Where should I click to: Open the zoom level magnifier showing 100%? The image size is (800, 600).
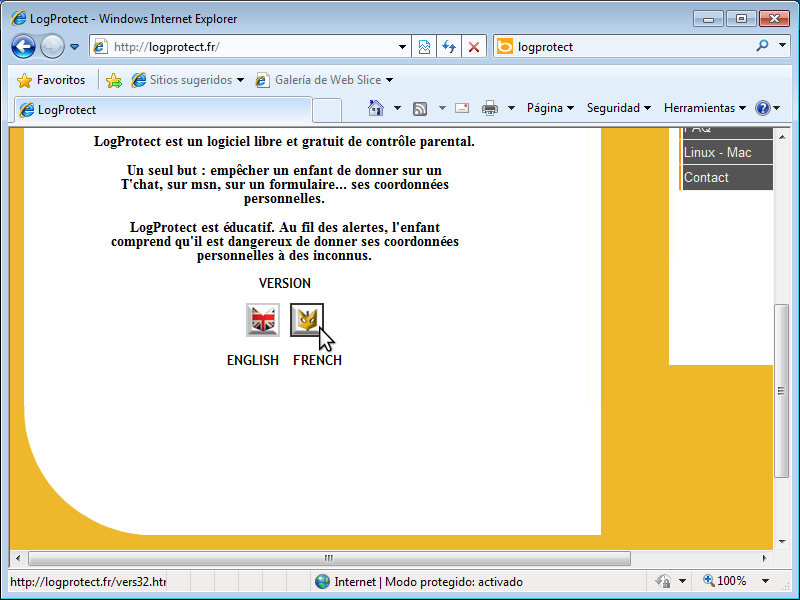[x=724, y=581]
